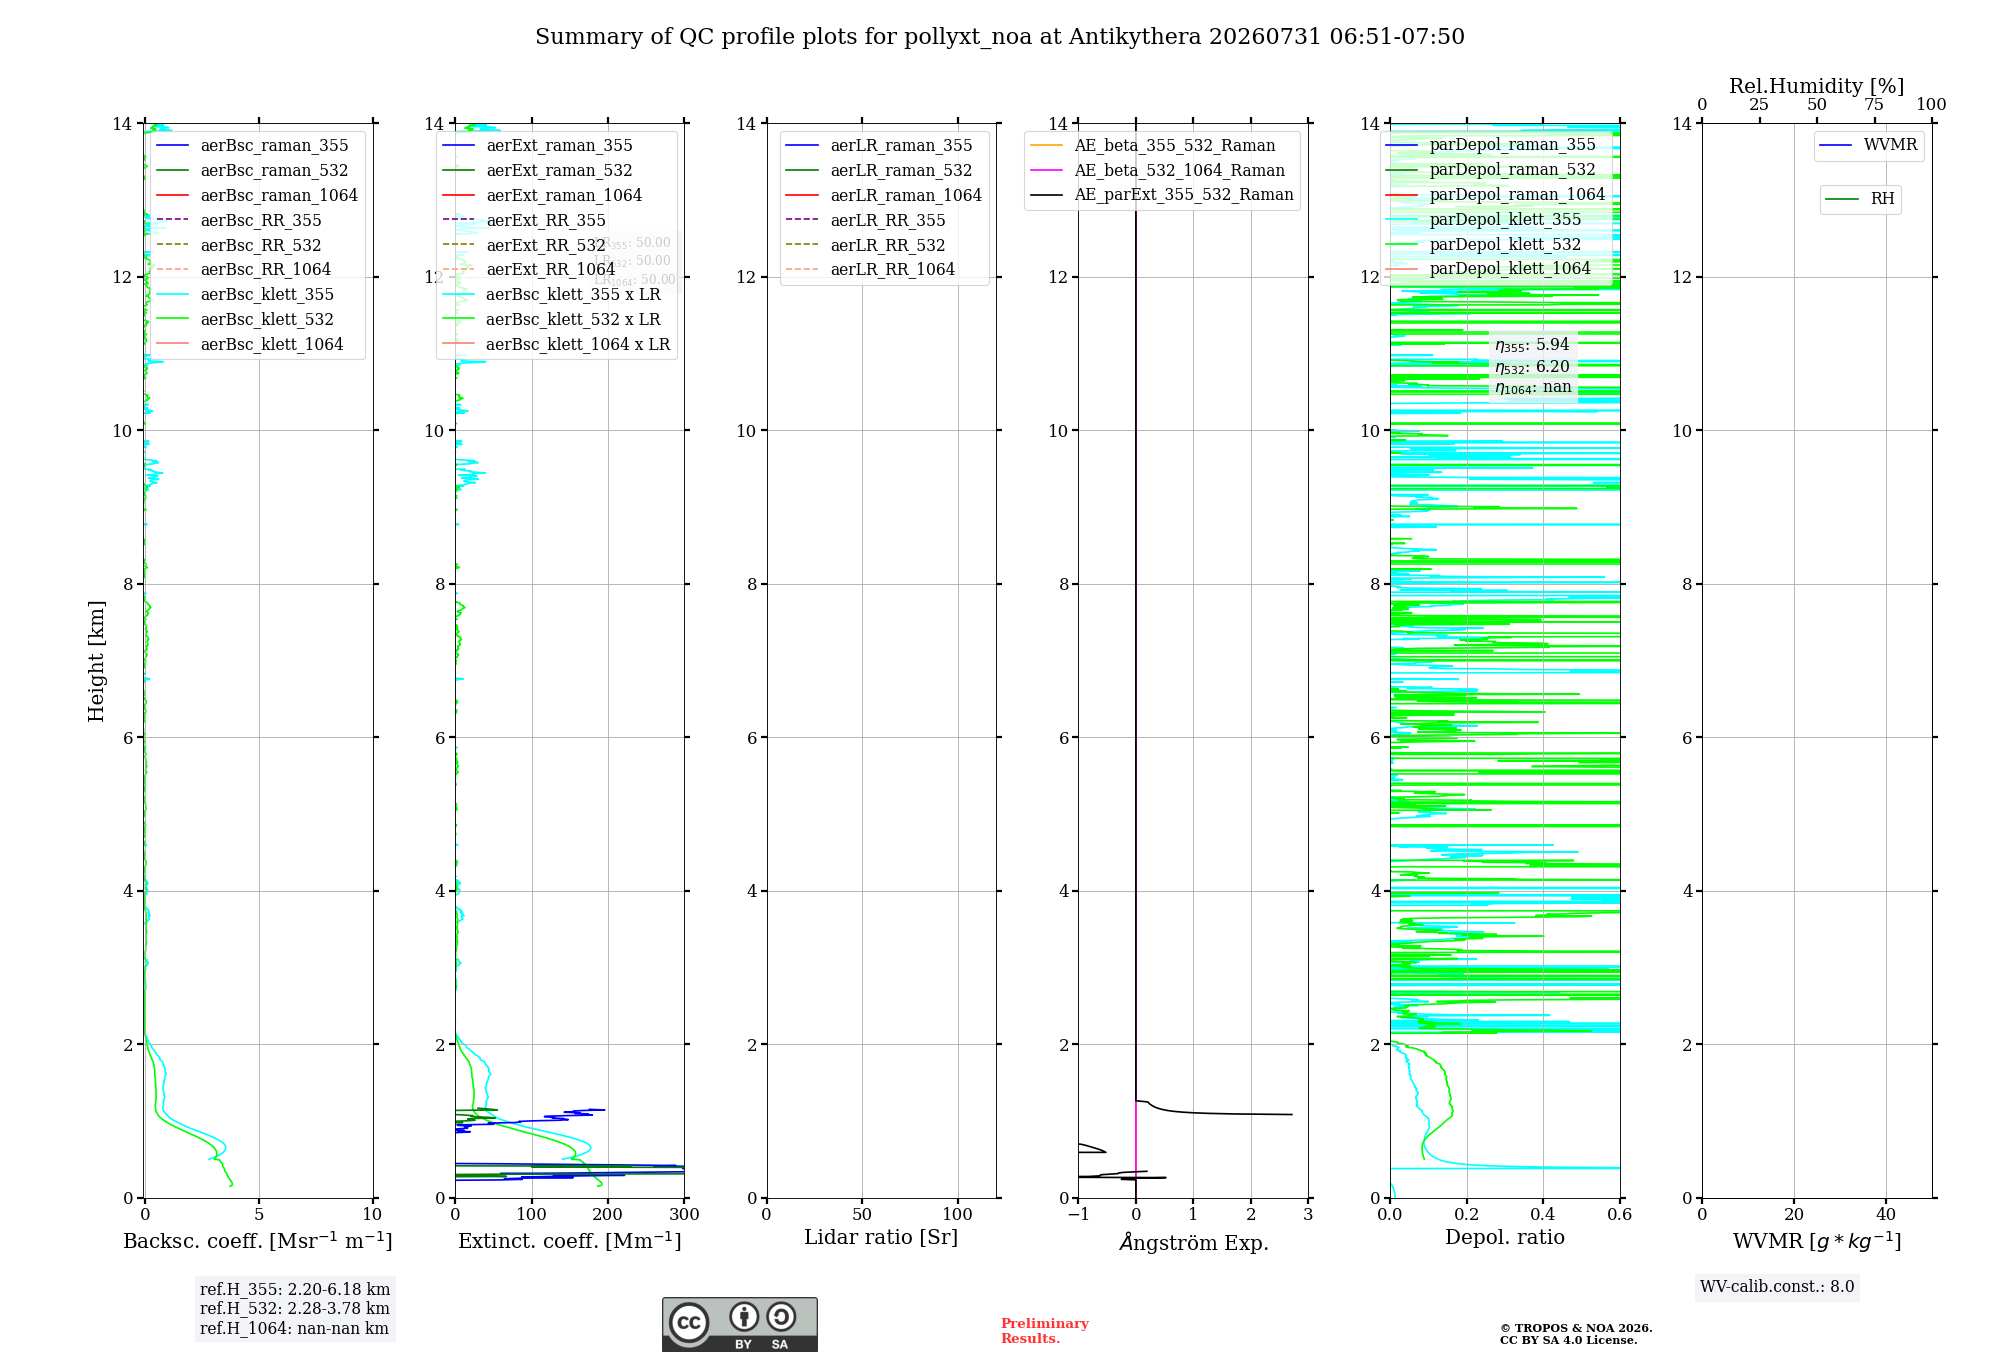The image size is (2000, 1360).
Task: Pick legend entry aerLR_RR_1064
Action: 871,270
